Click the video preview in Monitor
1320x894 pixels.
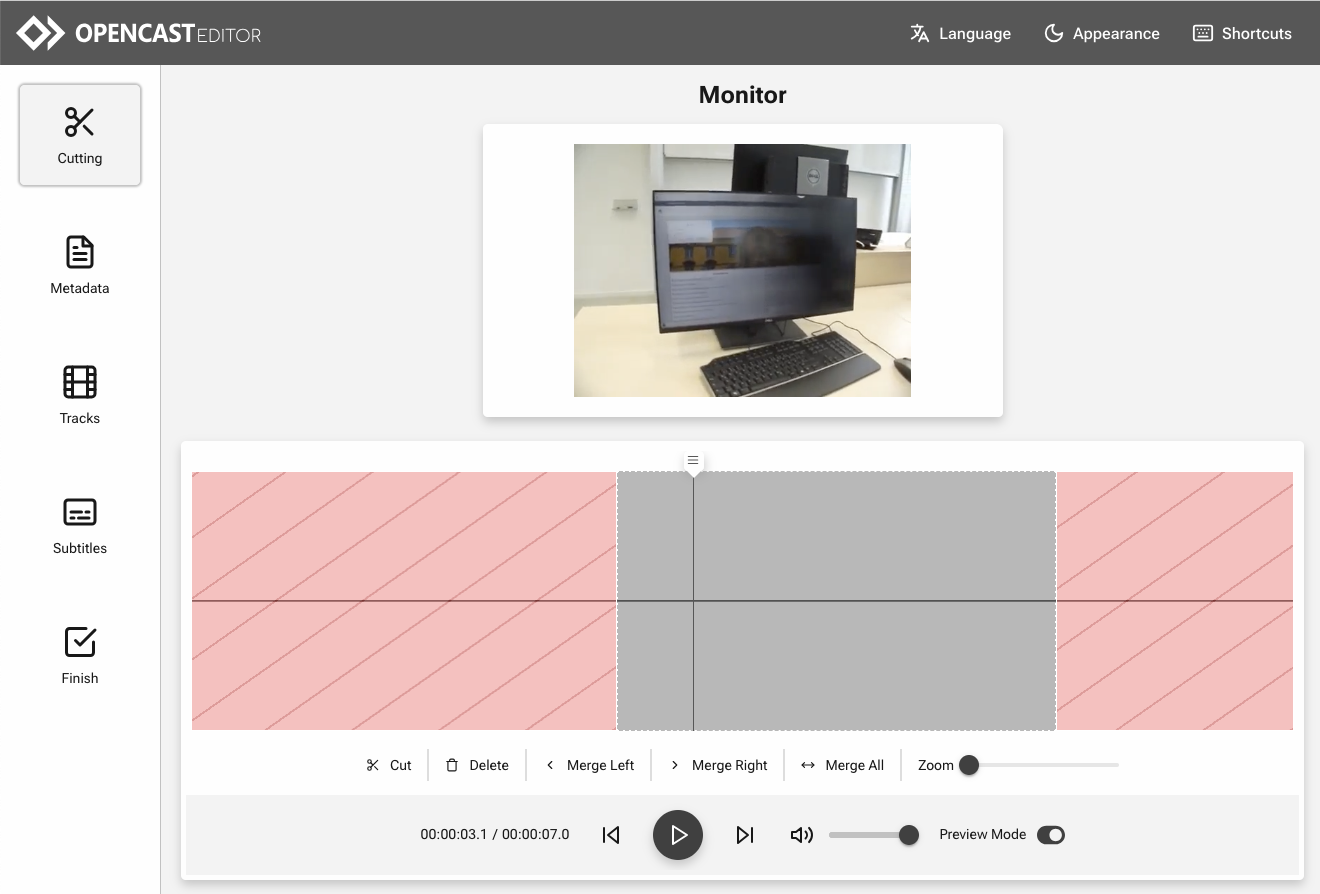tap(742, 270)
